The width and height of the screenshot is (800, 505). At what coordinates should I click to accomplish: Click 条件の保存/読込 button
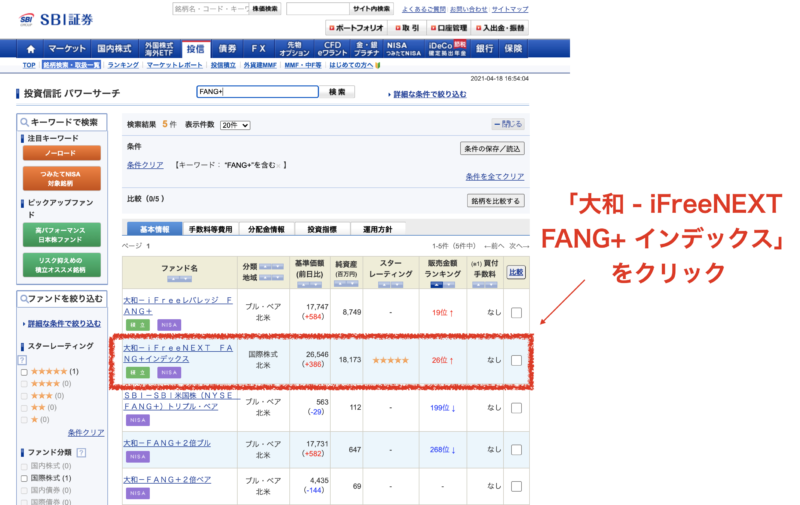(x=492, y=148)
